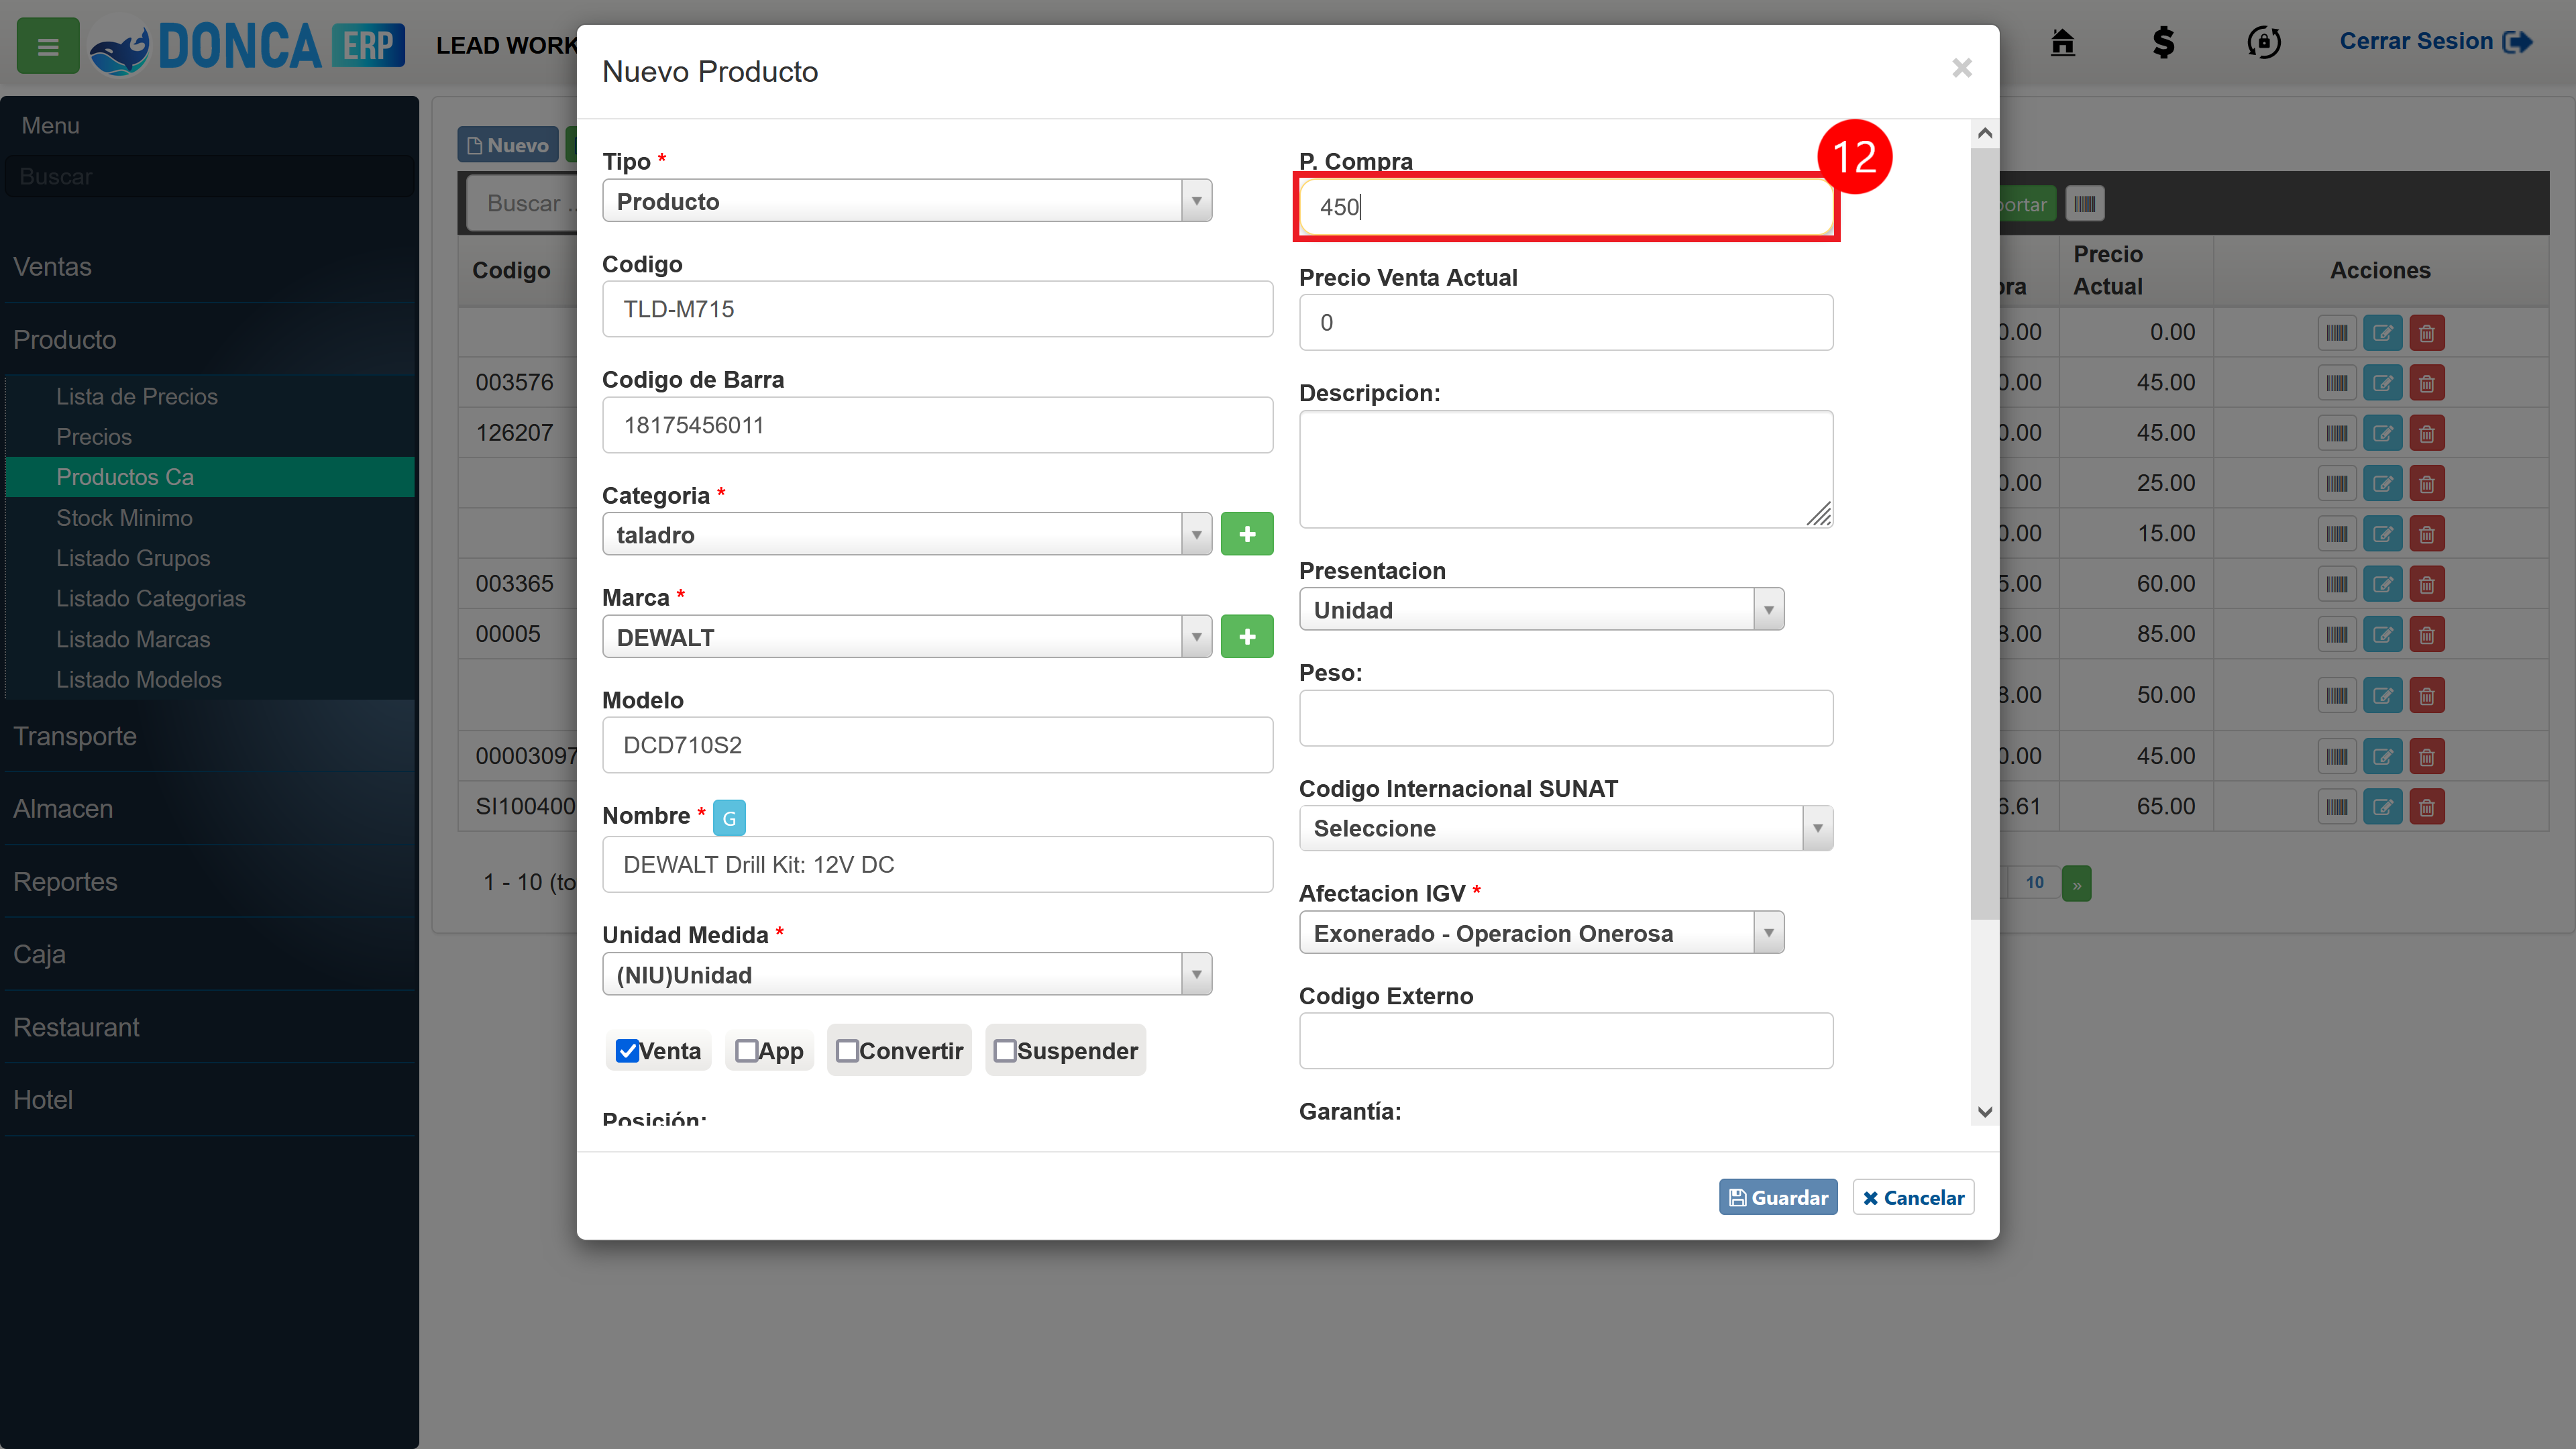Open the Marca dropdown showing DEWALT

pos(907,637)
